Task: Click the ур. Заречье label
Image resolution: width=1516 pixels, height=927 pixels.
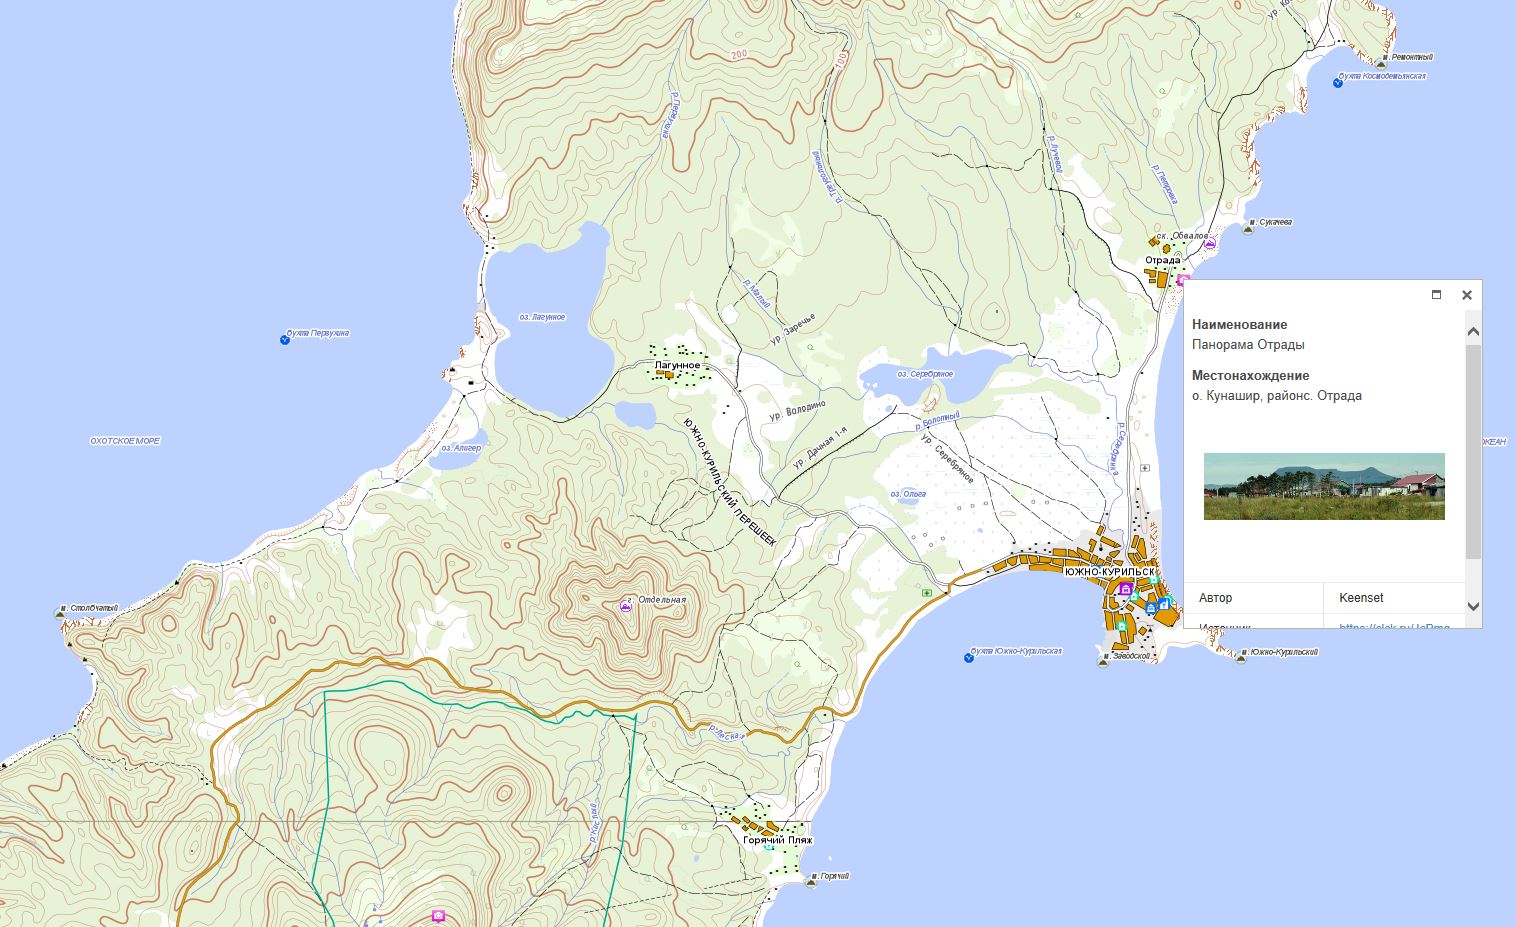Action: (x=793, y=330)
